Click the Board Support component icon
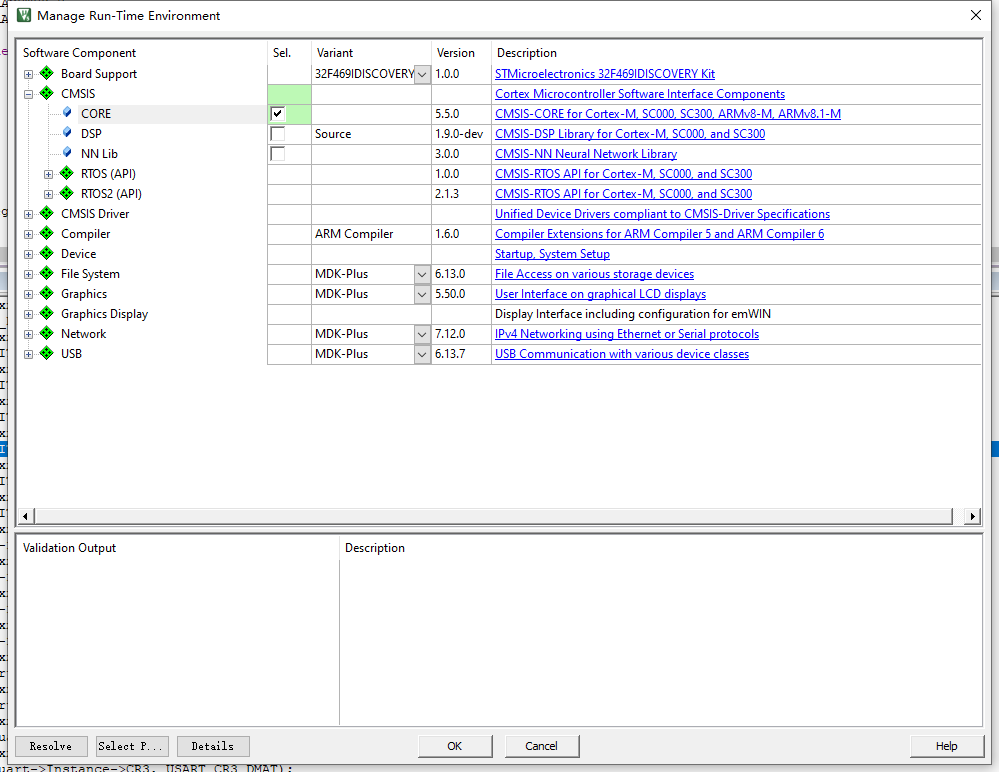Viewport: 999px width, 772px height. pyautogui.click(x=46, y=73)
